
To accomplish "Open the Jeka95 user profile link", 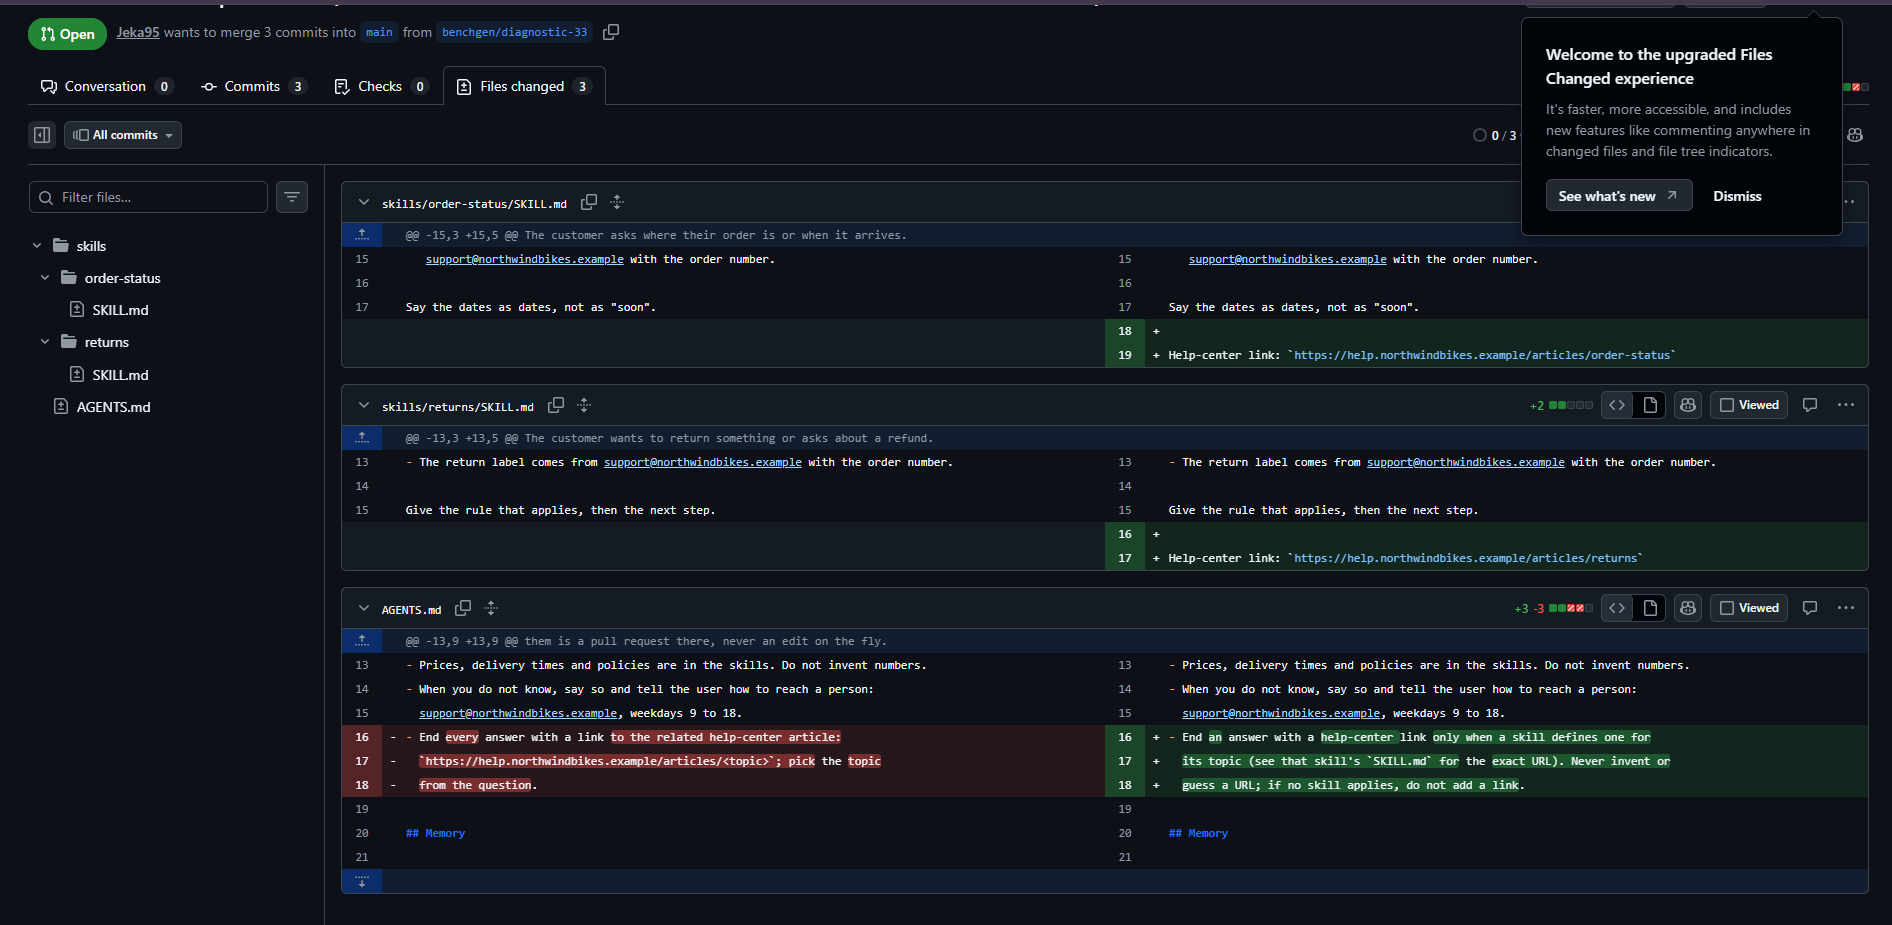I will point(138,32).
